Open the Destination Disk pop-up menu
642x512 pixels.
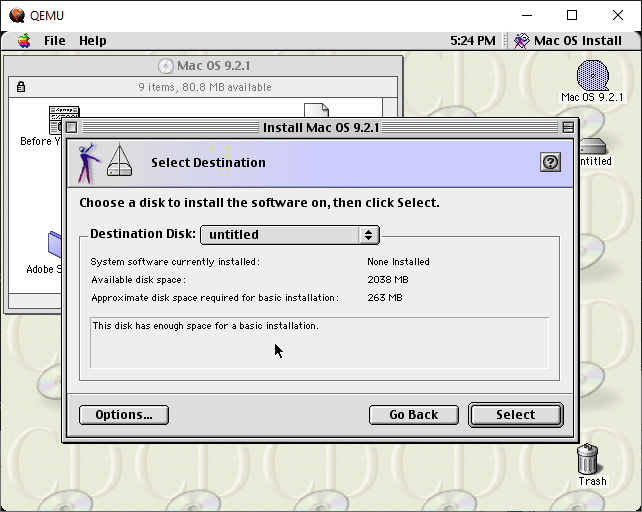point(289,235)
